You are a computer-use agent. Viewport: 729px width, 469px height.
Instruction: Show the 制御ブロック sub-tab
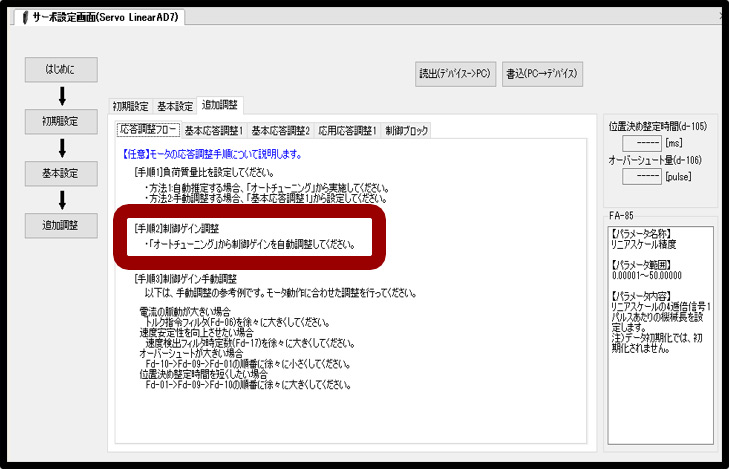point(407,130)
